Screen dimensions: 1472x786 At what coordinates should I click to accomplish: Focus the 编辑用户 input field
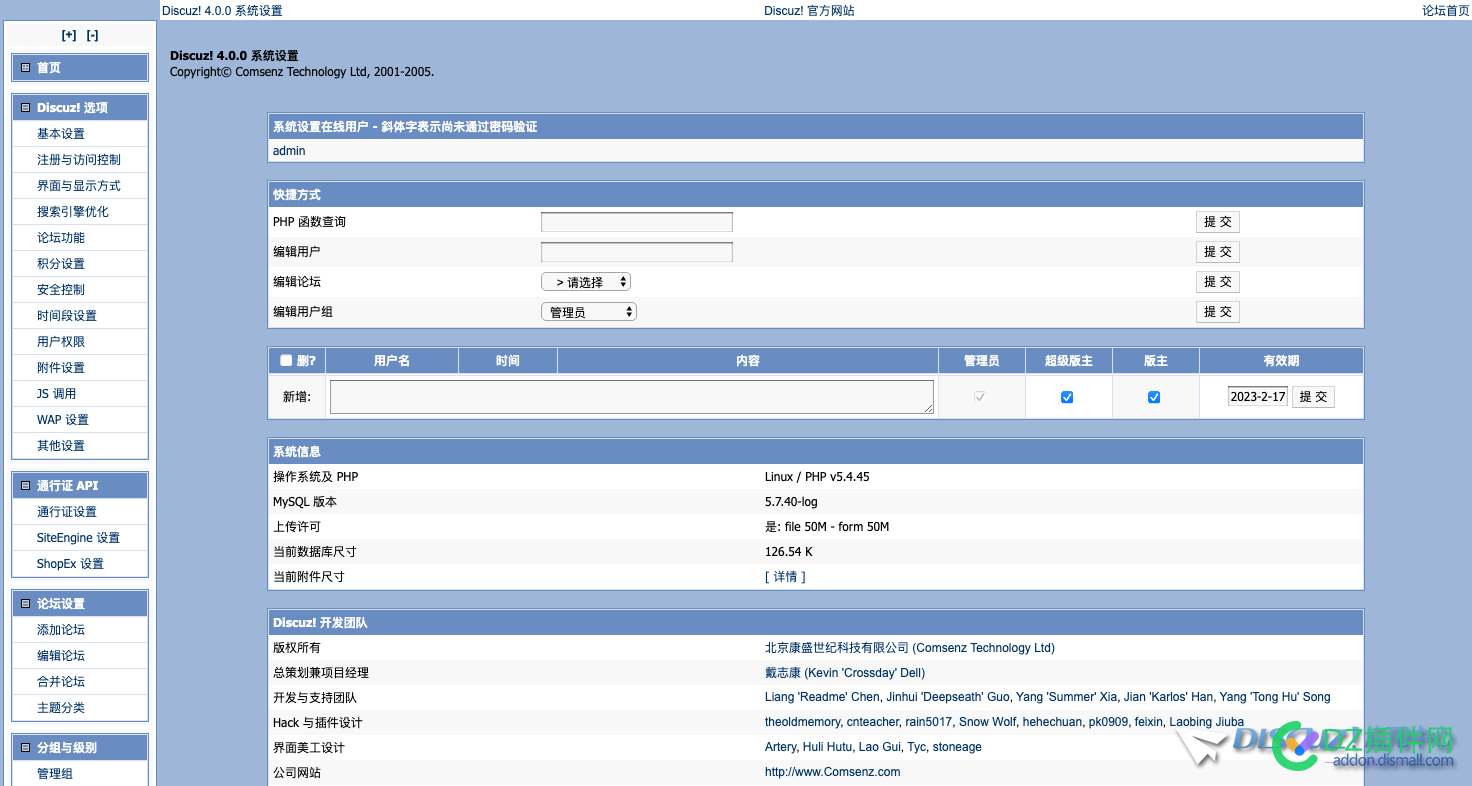pos(637,252)
